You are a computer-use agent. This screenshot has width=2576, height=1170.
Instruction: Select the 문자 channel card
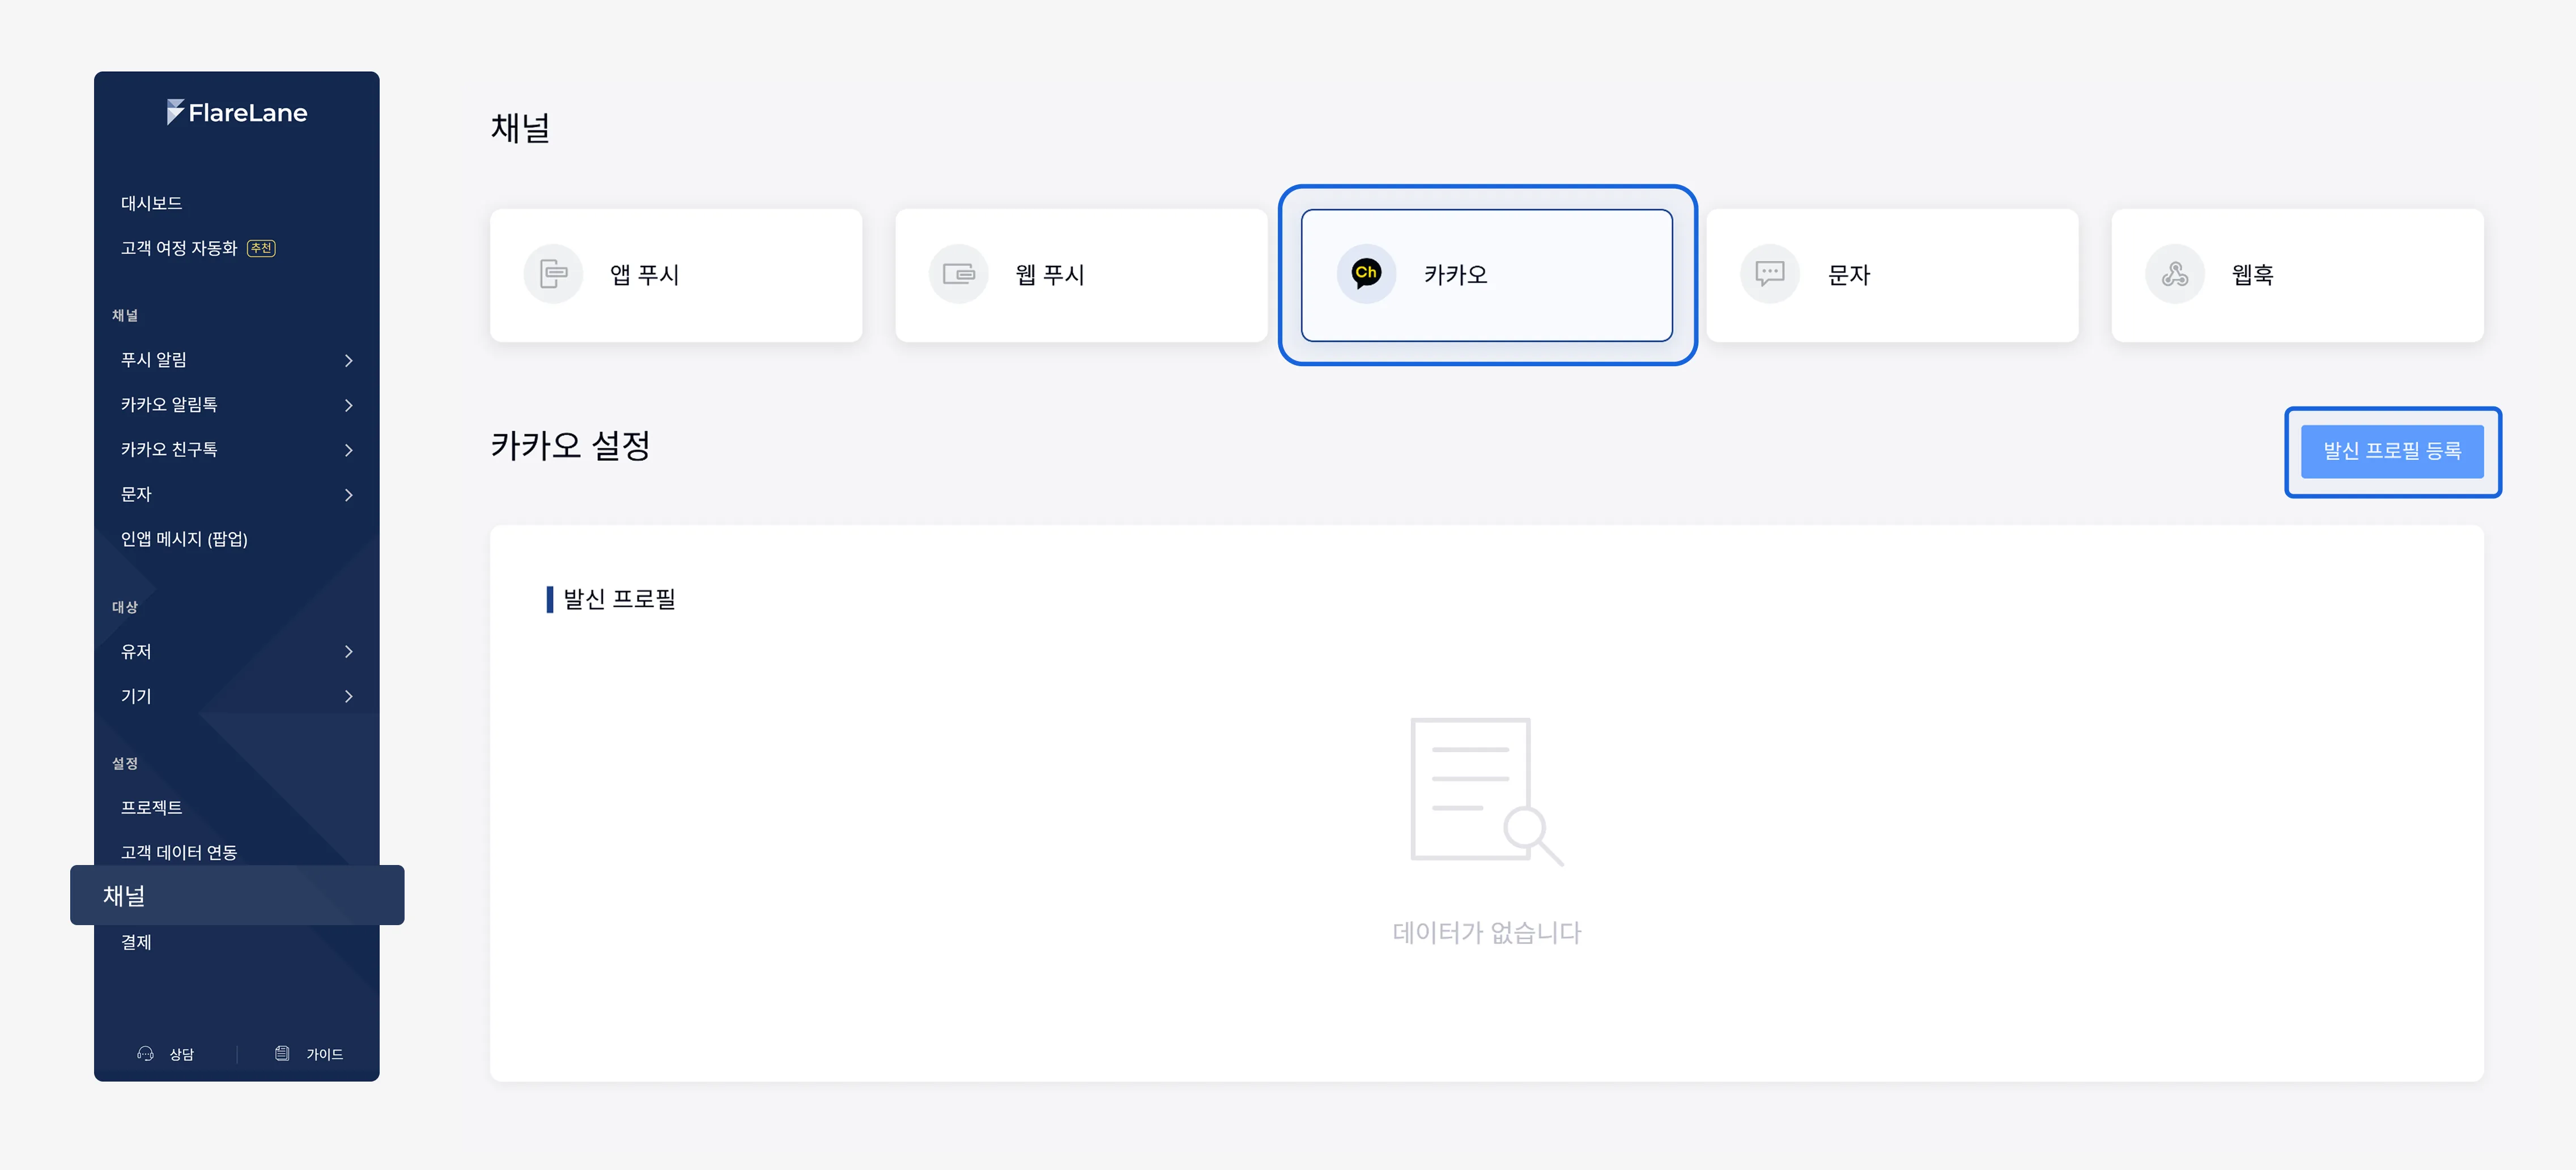pyautogui.click(x=1892, y=275)
